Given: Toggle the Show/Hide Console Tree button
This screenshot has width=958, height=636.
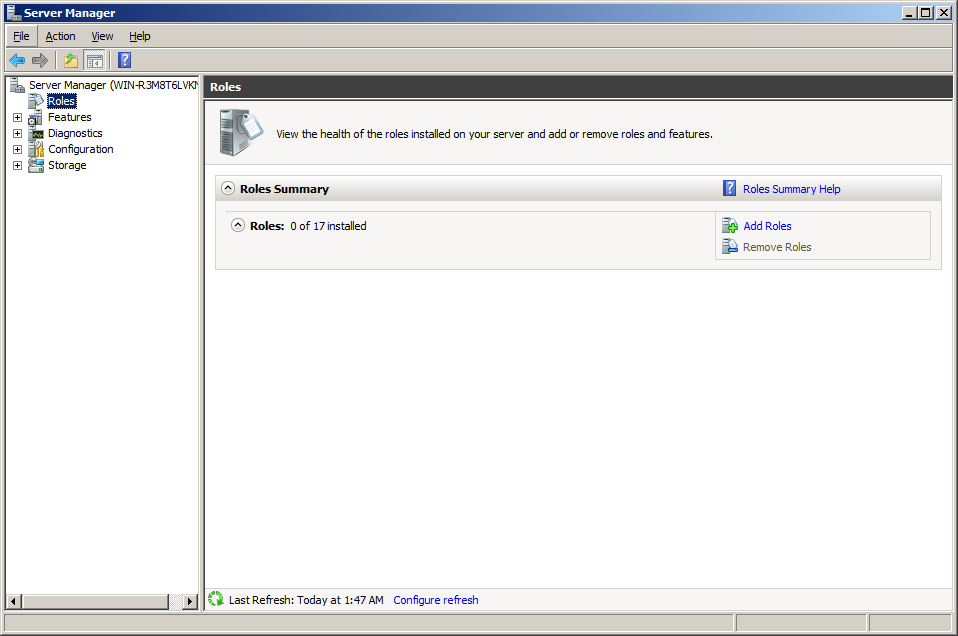Looking at the screenshot, I should pyautogui.click(x=95, y=60).
